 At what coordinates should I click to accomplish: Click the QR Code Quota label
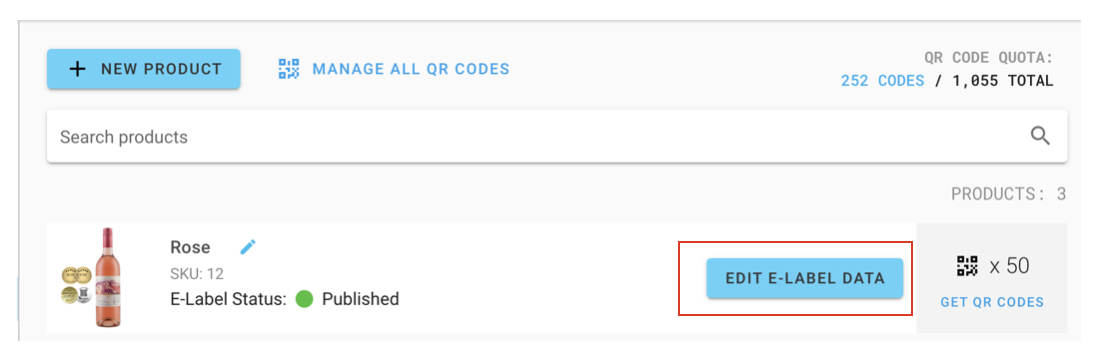[989, 57]
